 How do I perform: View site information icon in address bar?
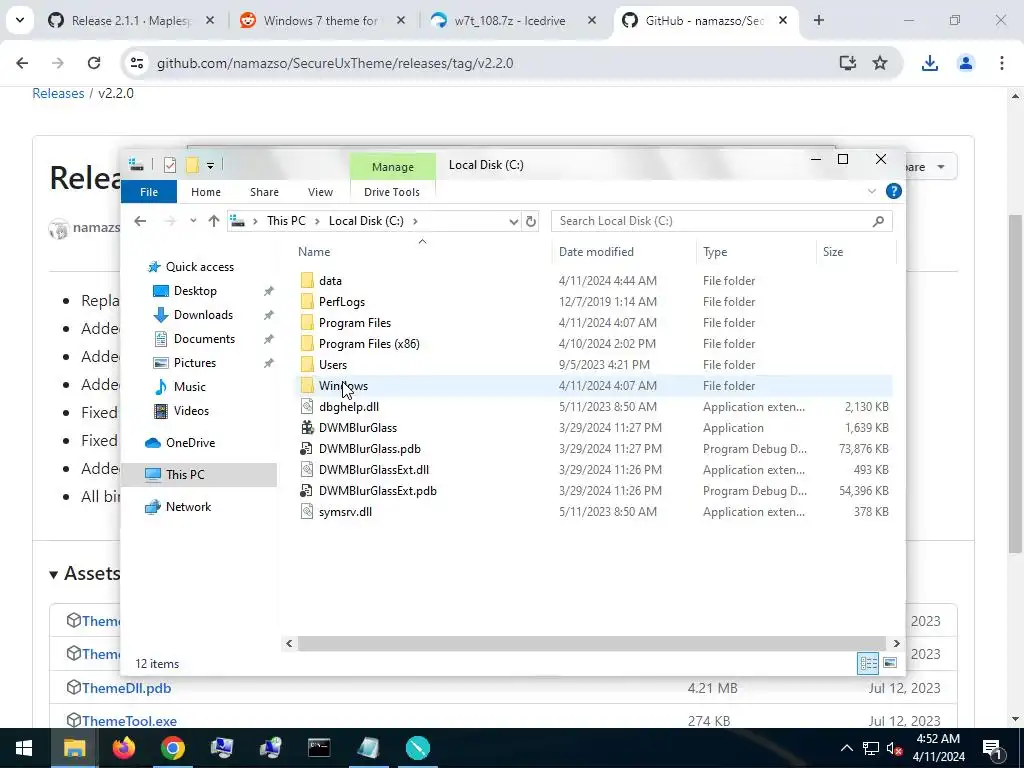coord(136,63)
